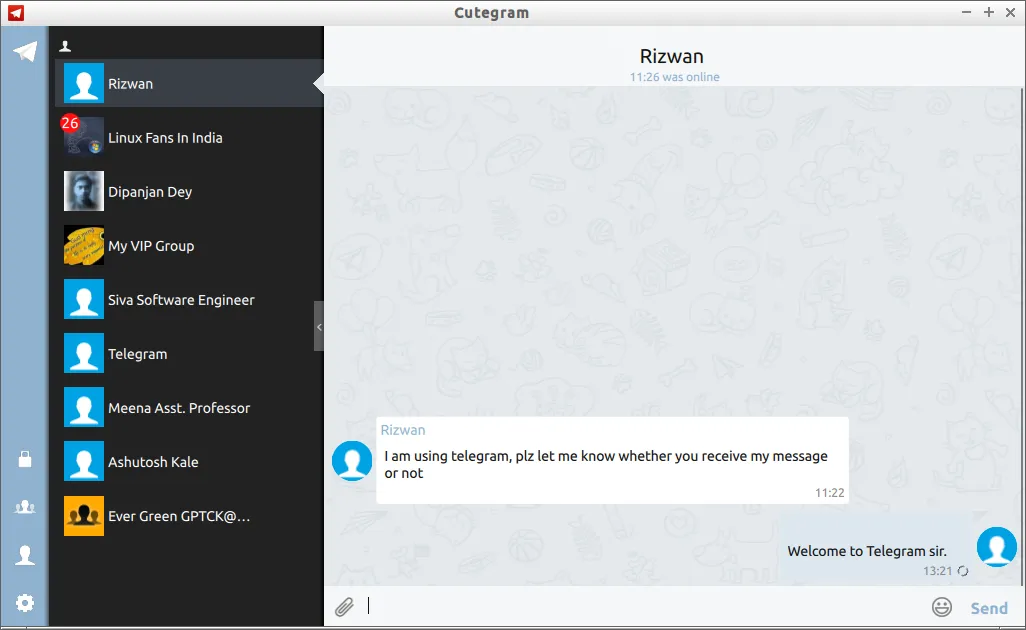Image resolution: width=1026 pixels, height=630 pixels.
Task: Collapse the chat list with the side handle
Action: tap(319, 326)
